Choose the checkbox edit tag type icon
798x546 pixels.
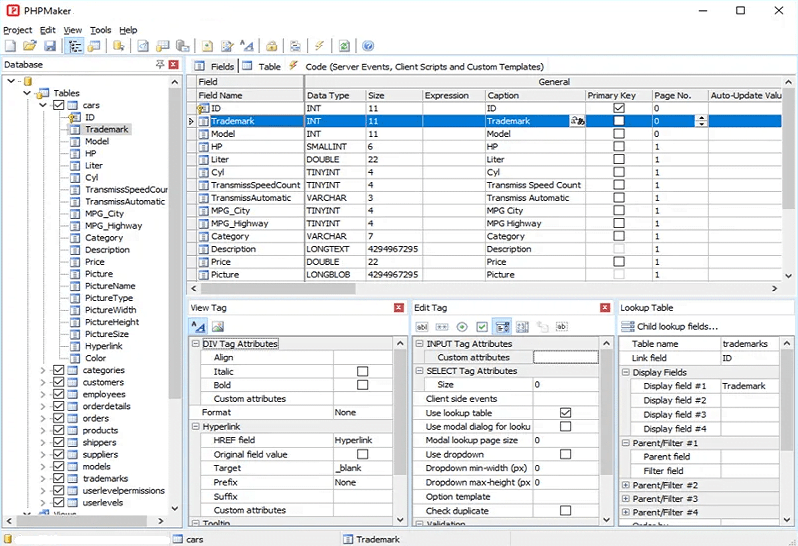coord(482,326)
